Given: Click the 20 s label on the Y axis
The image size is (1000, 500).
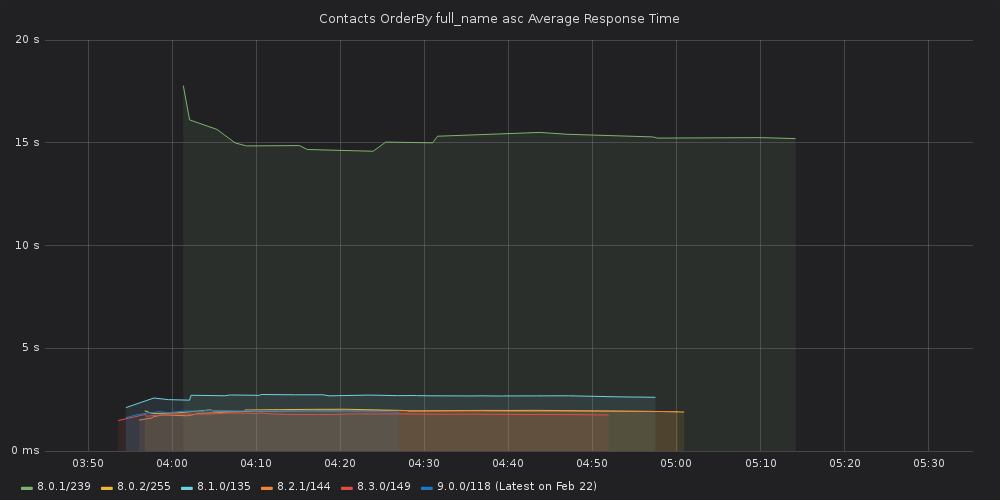Looking at the screenshot, I should coord(29,40).
